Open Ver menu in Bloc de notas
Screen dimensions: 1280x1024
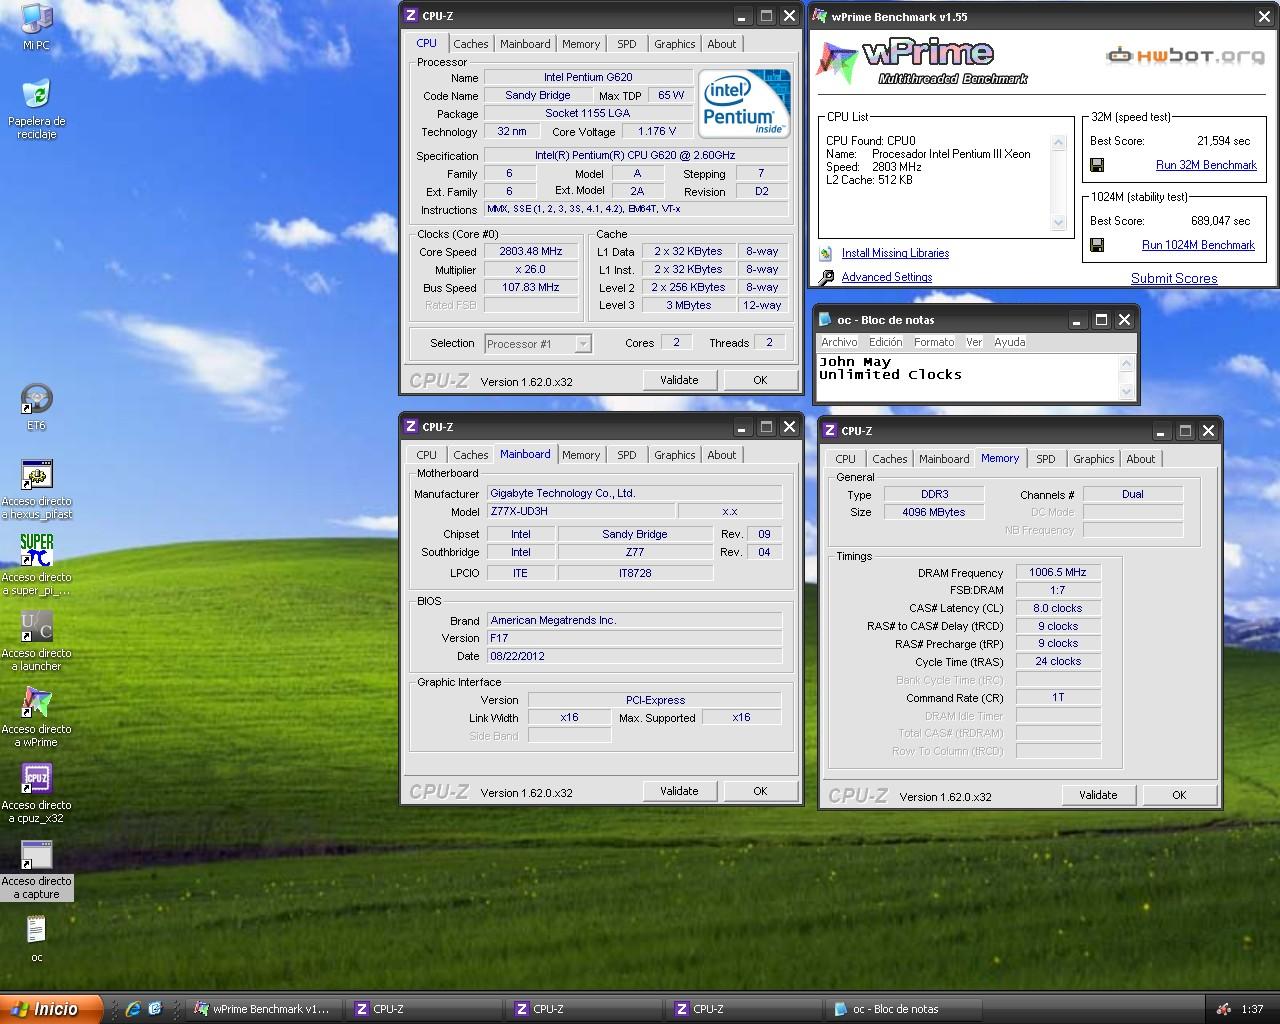(x=973, y=342)
